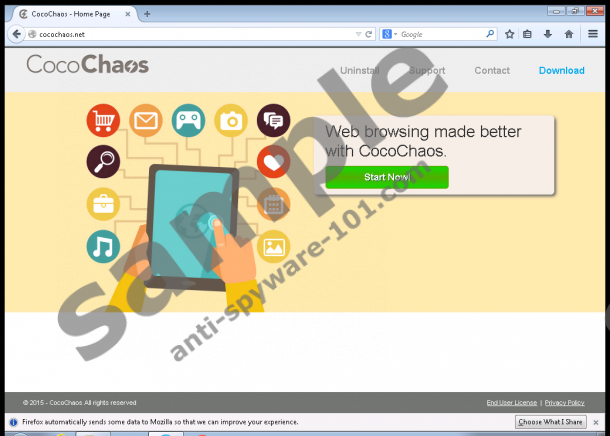Bookmark this page with the star icon
The image size is (610, 436).
(x=509, y=34)
